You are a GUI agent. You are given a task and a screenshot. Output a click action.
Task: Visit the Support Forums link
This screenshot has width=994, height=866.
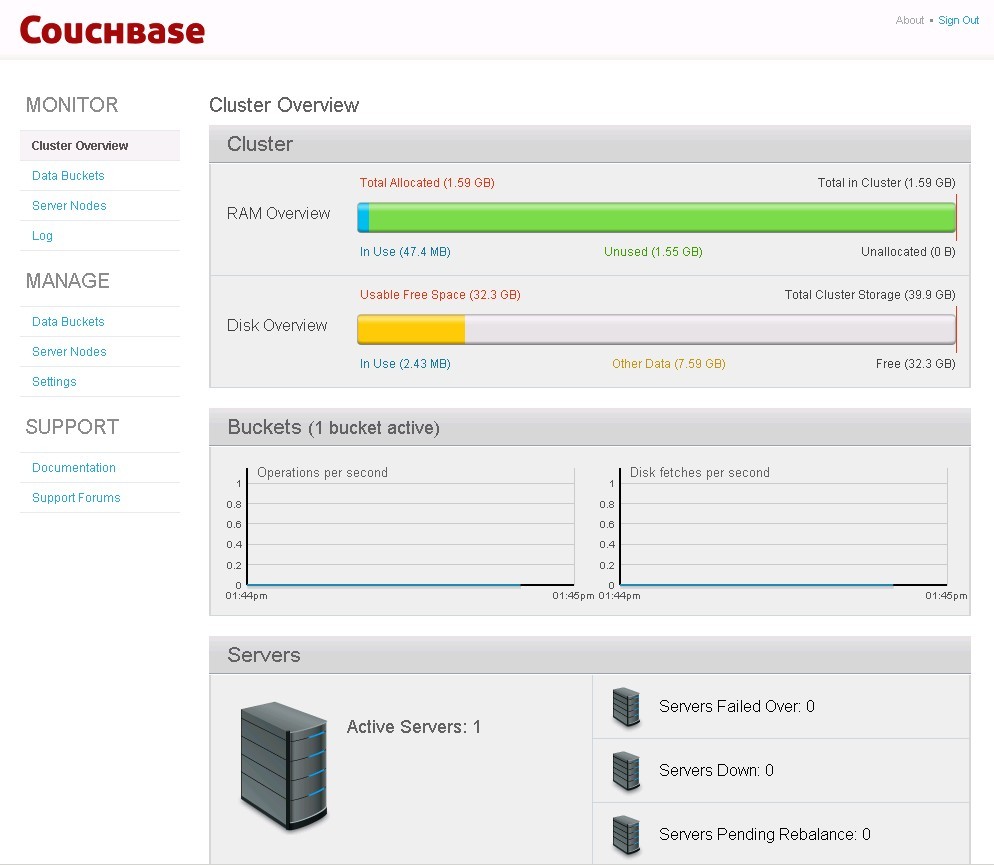(76, 498)
